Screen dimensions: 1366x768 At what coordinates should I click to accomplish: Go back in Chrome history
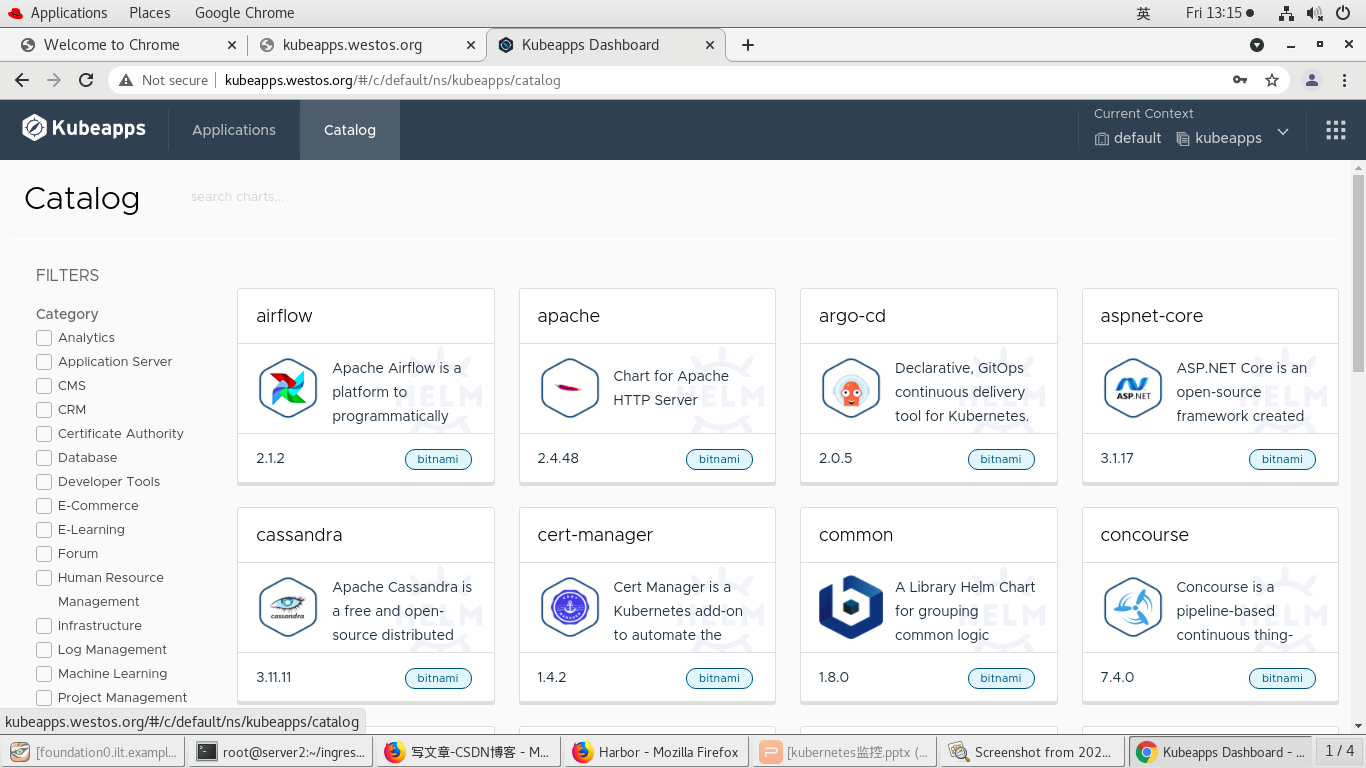pyautogui.click(x=22, y=80)
